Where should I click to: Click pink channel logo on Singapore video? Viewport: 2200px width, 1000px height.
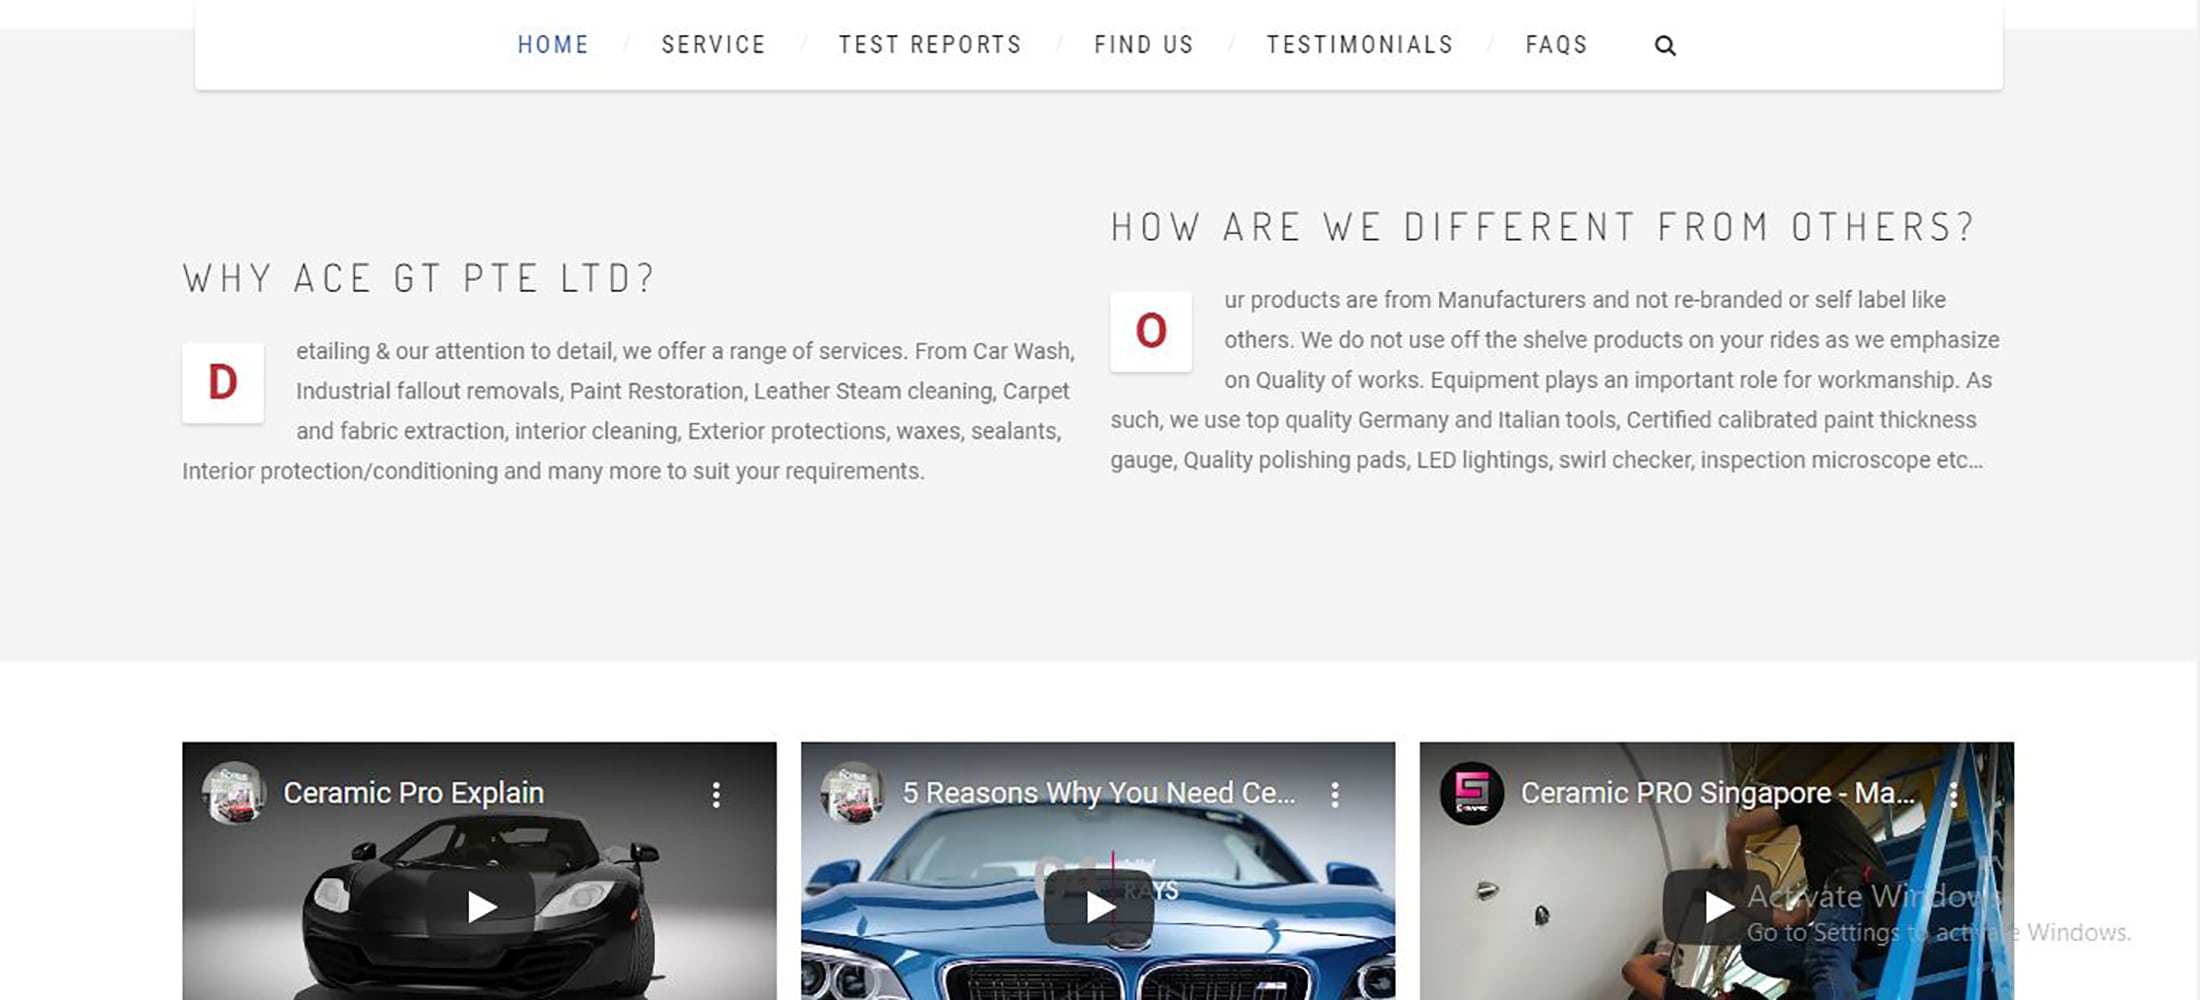pyautogui.click(x=1471, y=793)
